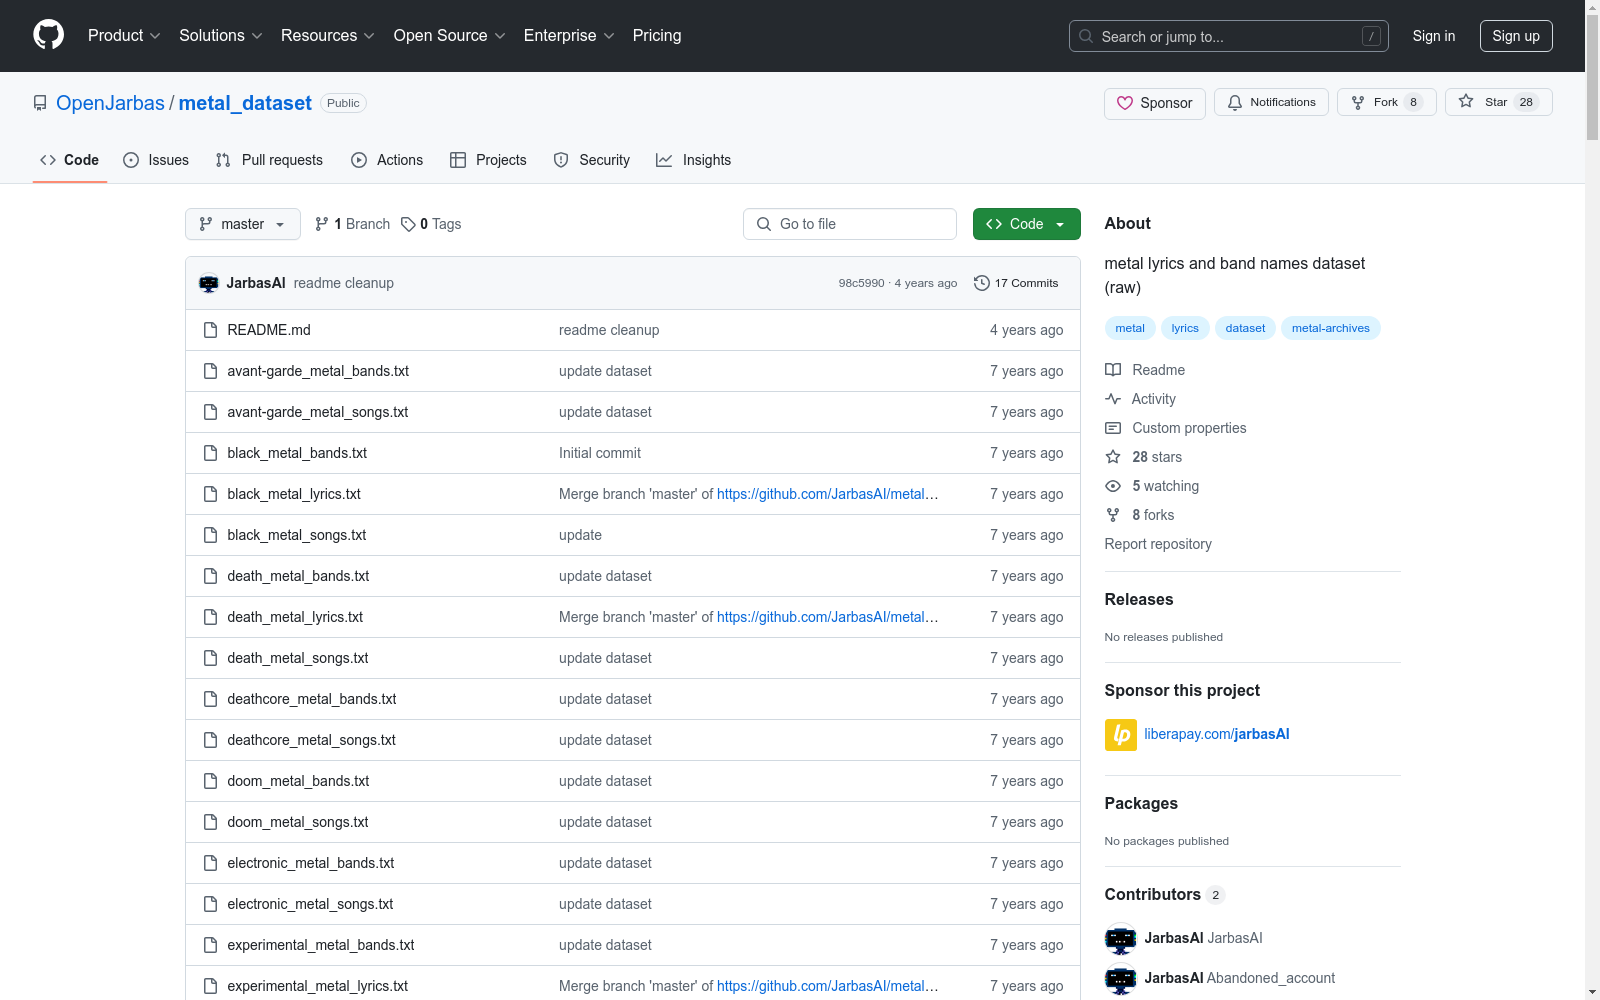Fork the repository with Fork button

pos(1386,102)
